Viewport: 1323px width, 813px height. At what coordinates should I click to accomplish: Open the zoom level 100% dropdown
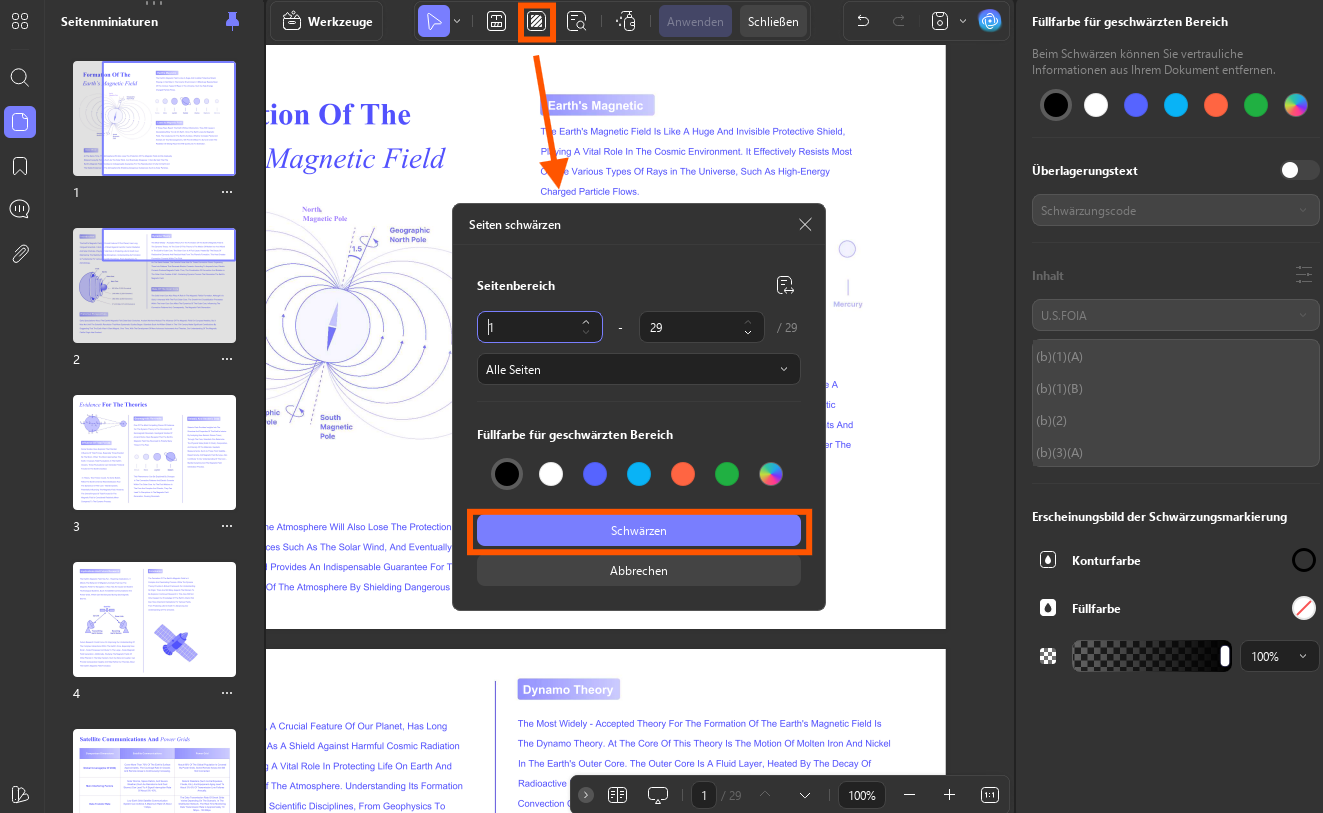click(x=861, y=795)
